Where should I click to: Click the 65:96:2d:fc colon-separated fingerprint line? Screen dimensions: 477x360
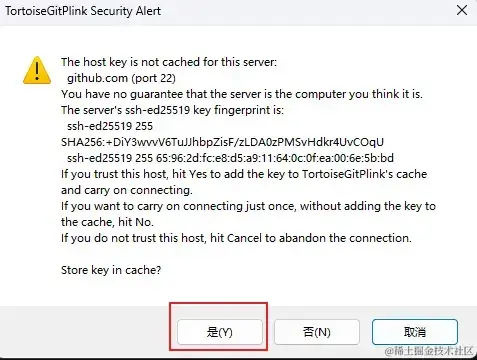tap(230, 158)
